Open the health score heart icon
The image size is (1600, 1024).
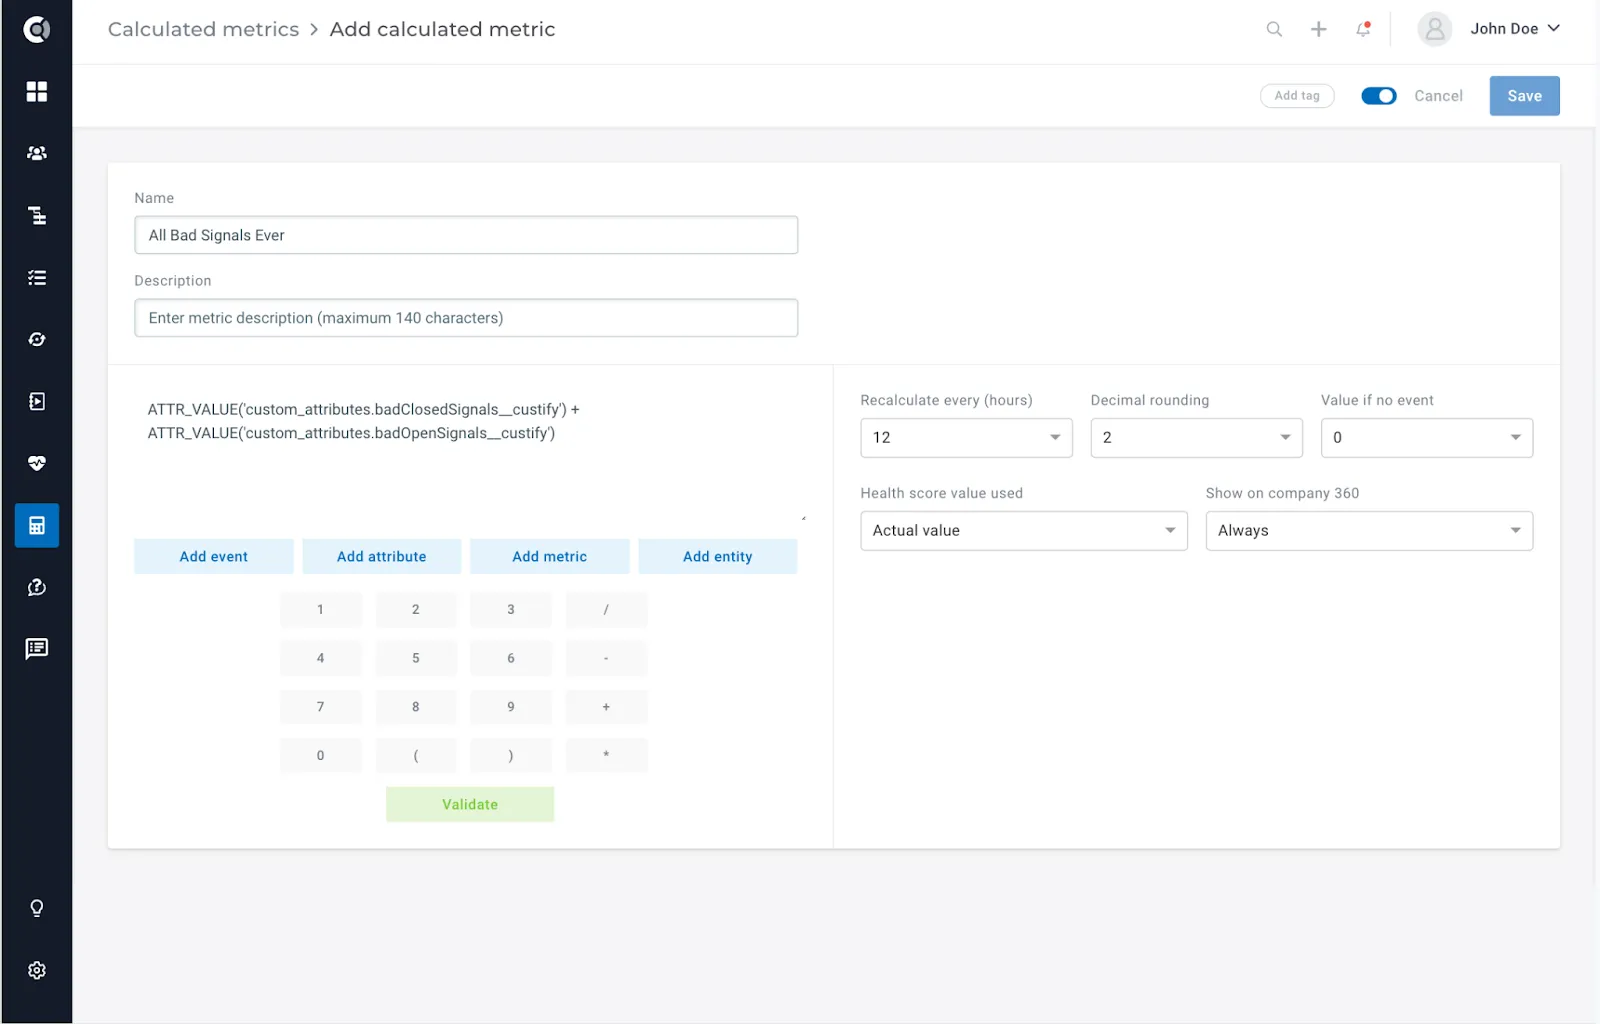coord(37,463)
